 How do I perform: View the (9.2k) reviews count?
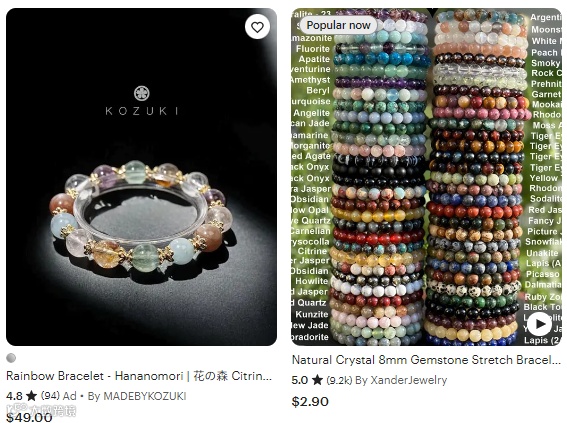coord(339,380)
